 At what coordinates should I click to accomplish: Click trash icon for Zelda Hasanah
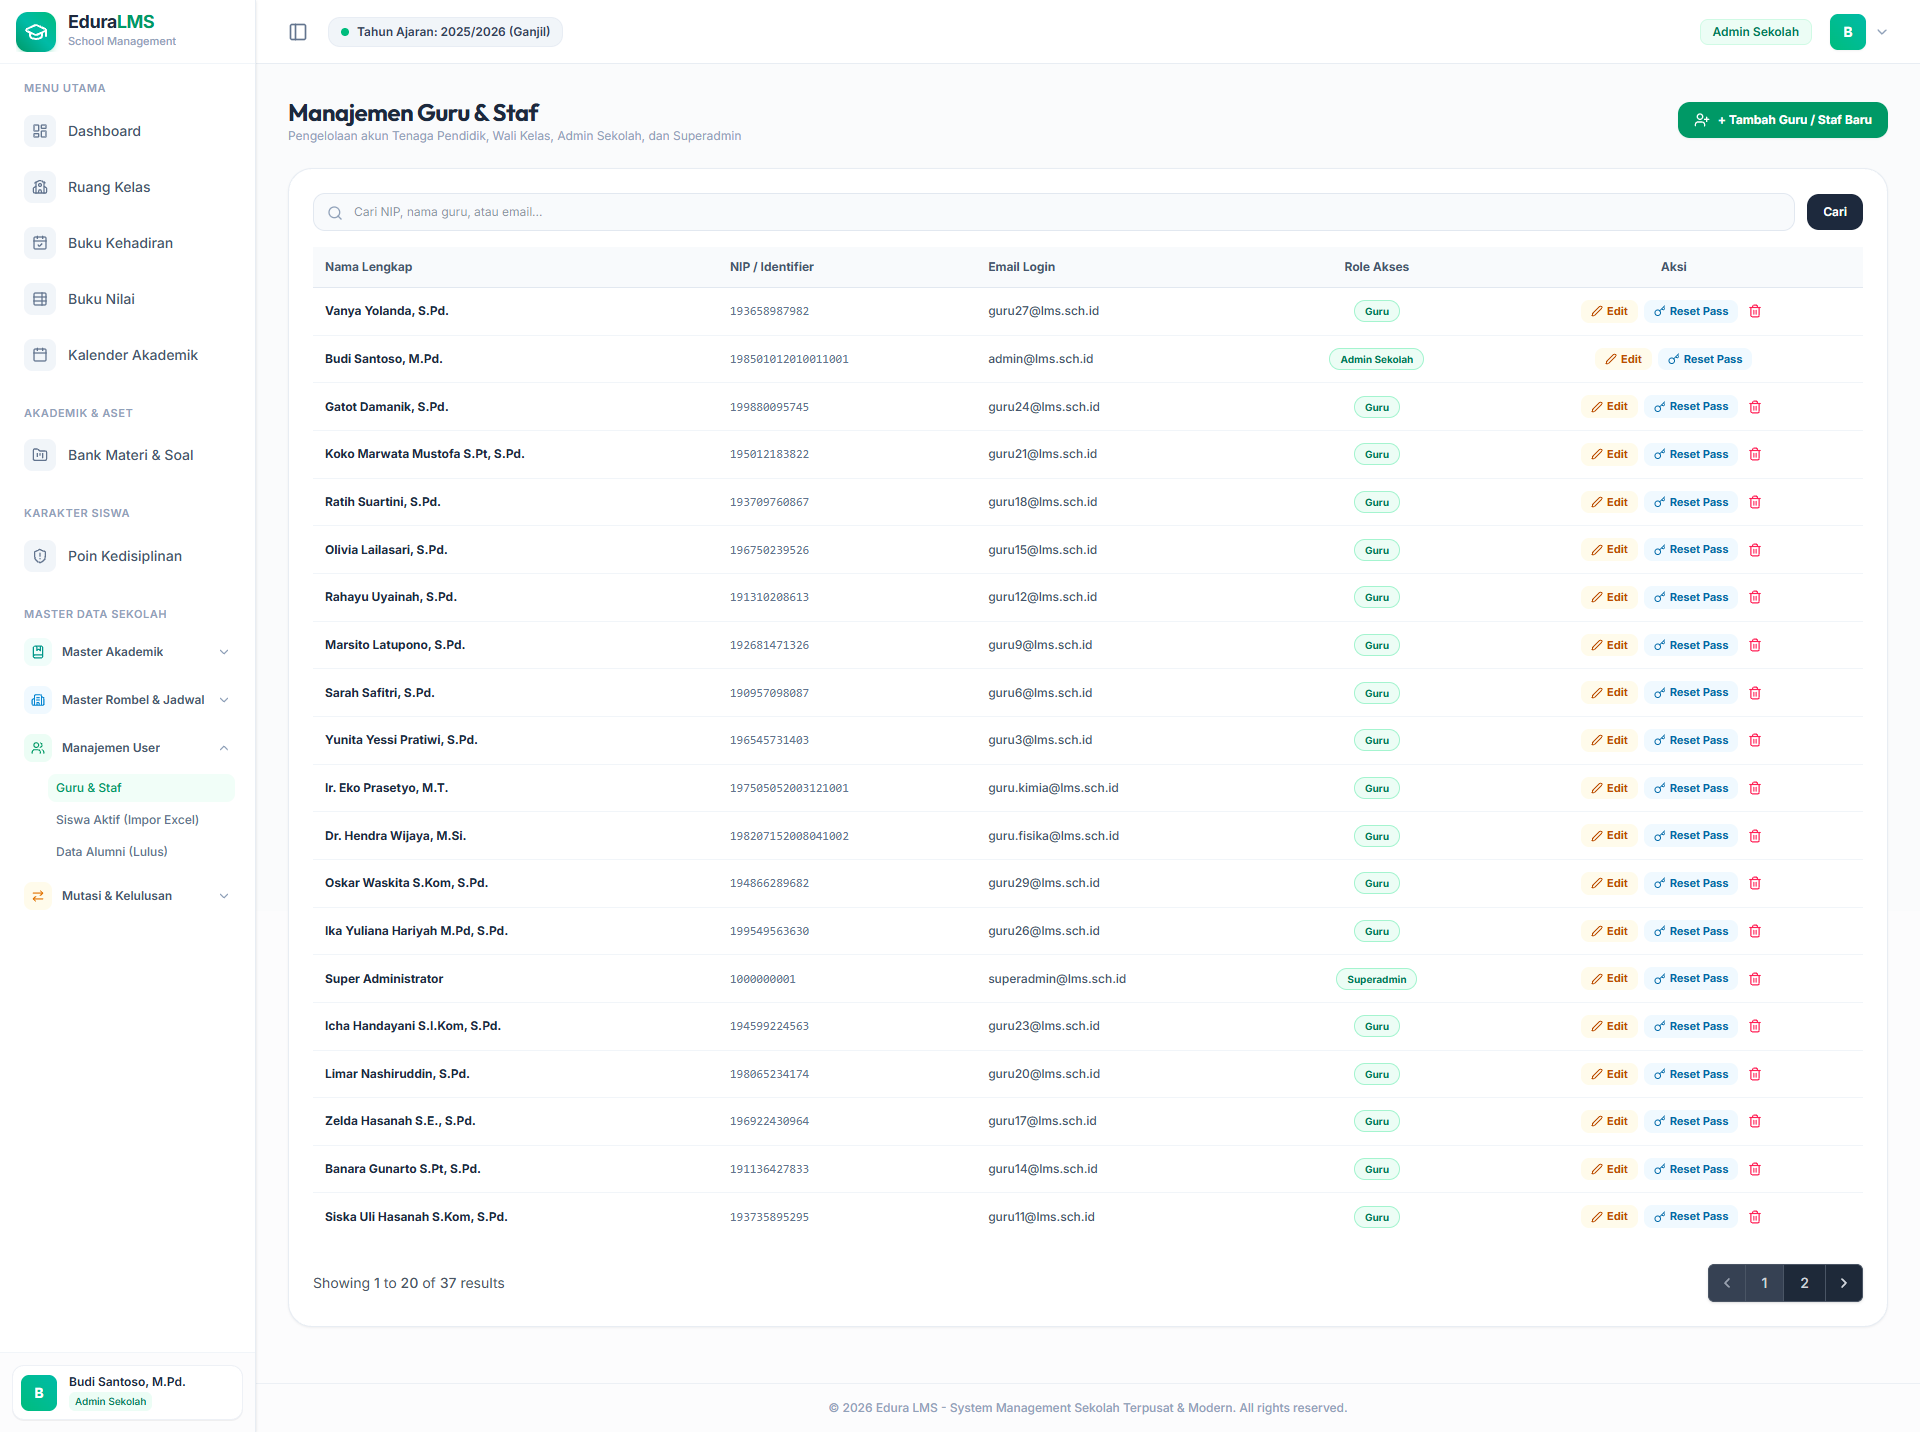point(1755,1121)
